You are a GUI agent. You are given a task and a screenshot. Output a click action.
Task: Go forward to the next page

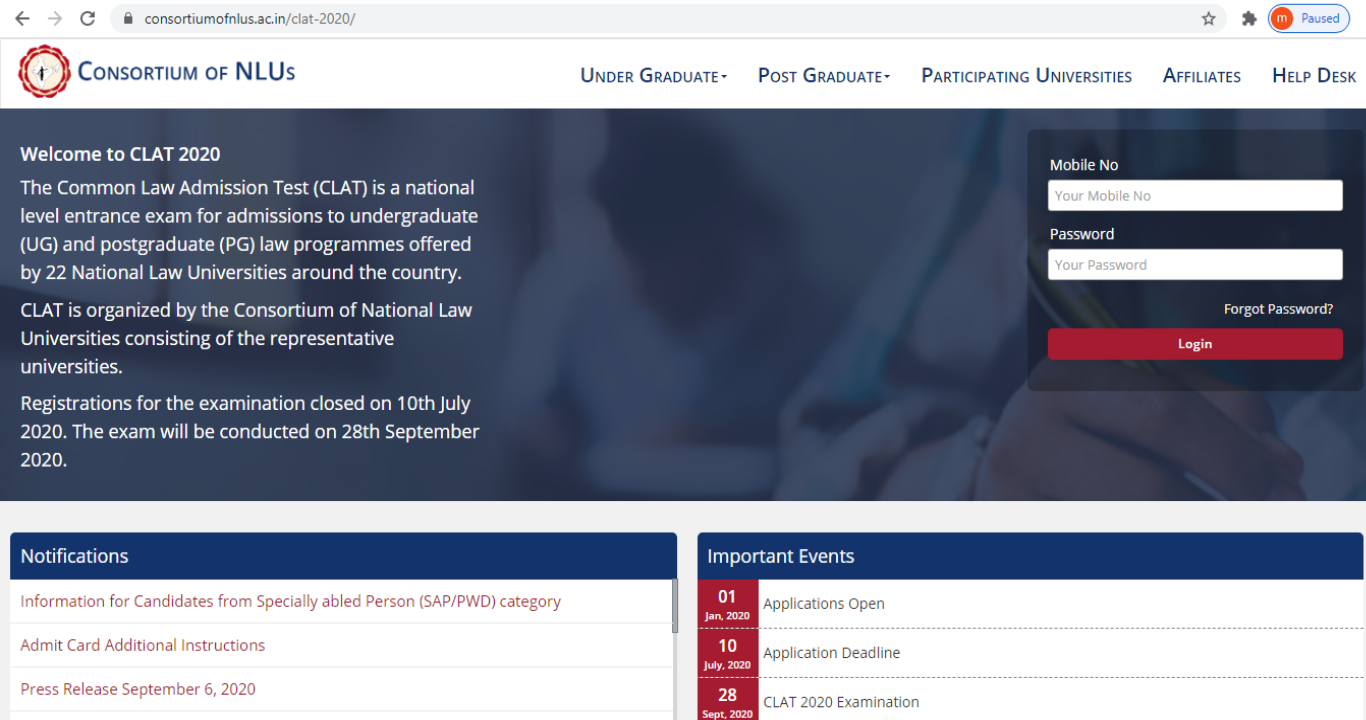55,18
